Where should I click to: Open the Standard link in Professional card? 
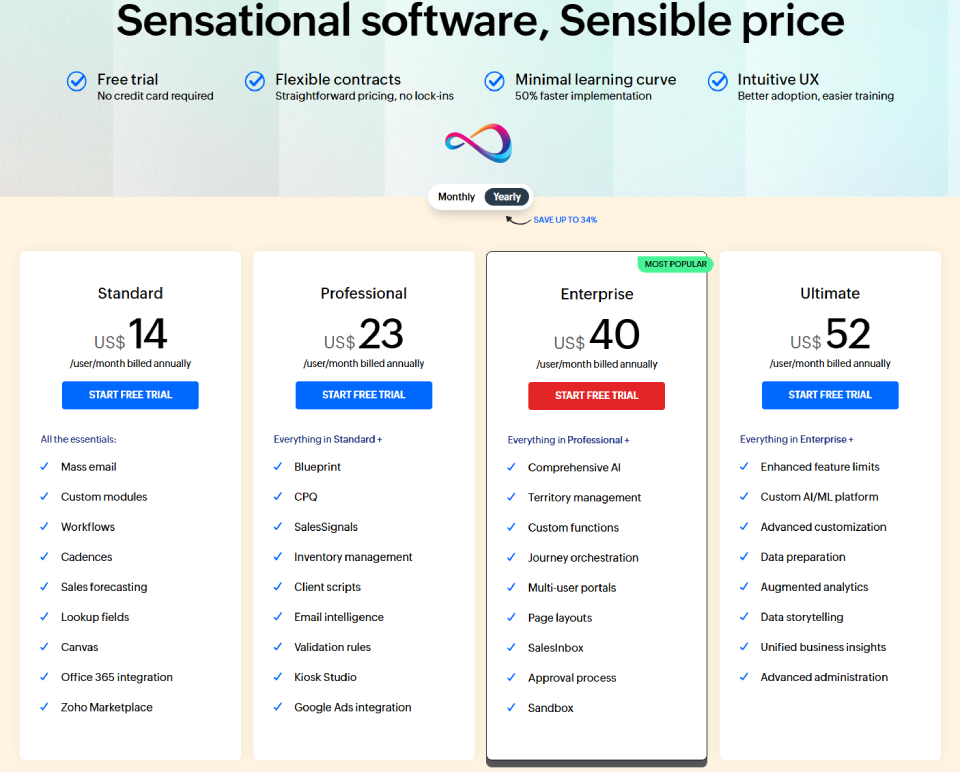tap(354, 439)
